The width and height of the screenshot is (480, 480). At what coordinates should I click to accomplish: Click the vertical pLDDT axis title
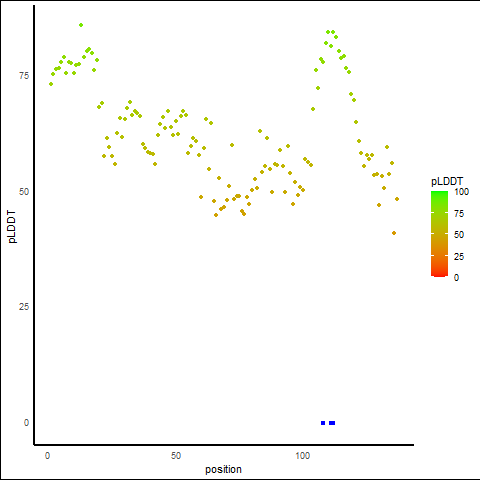coord(12,227)
